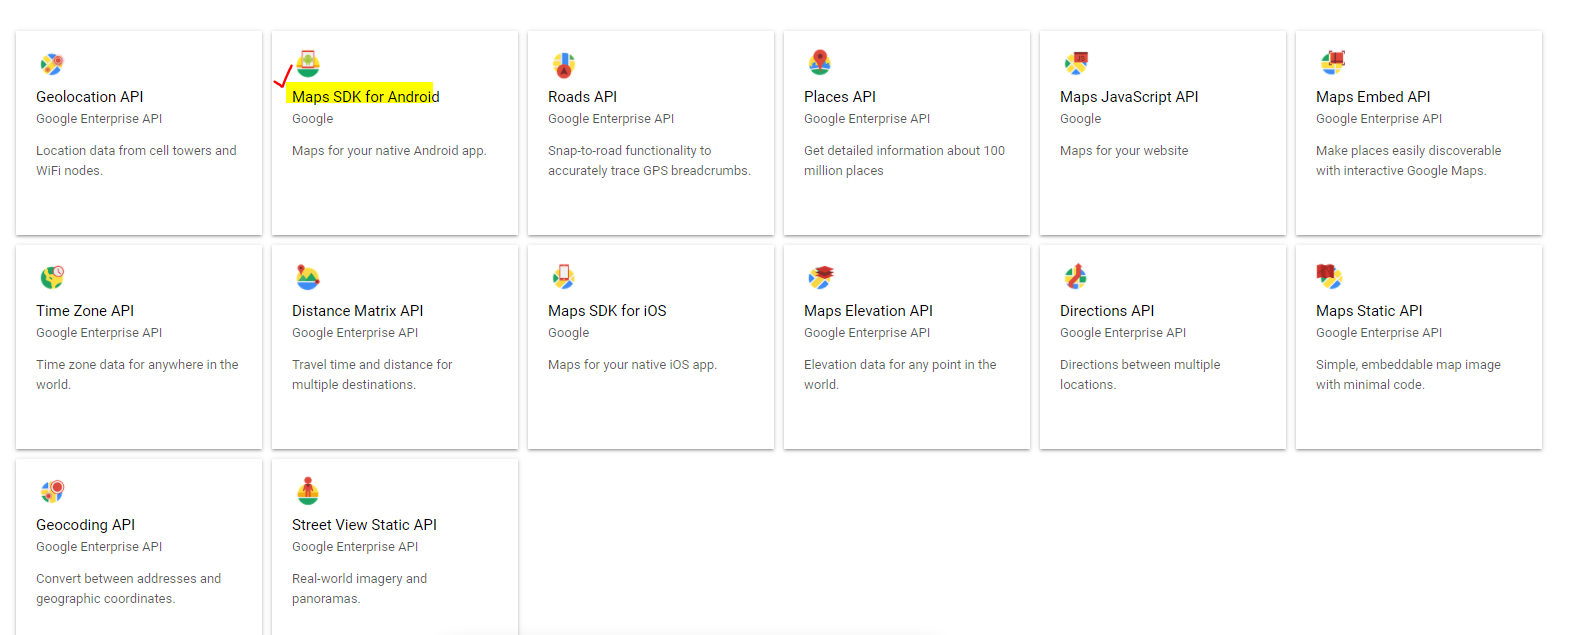Screen dimensions: 1584x635
Task: Click 'Convert between addresses' description
Action: tap(128, 589)
